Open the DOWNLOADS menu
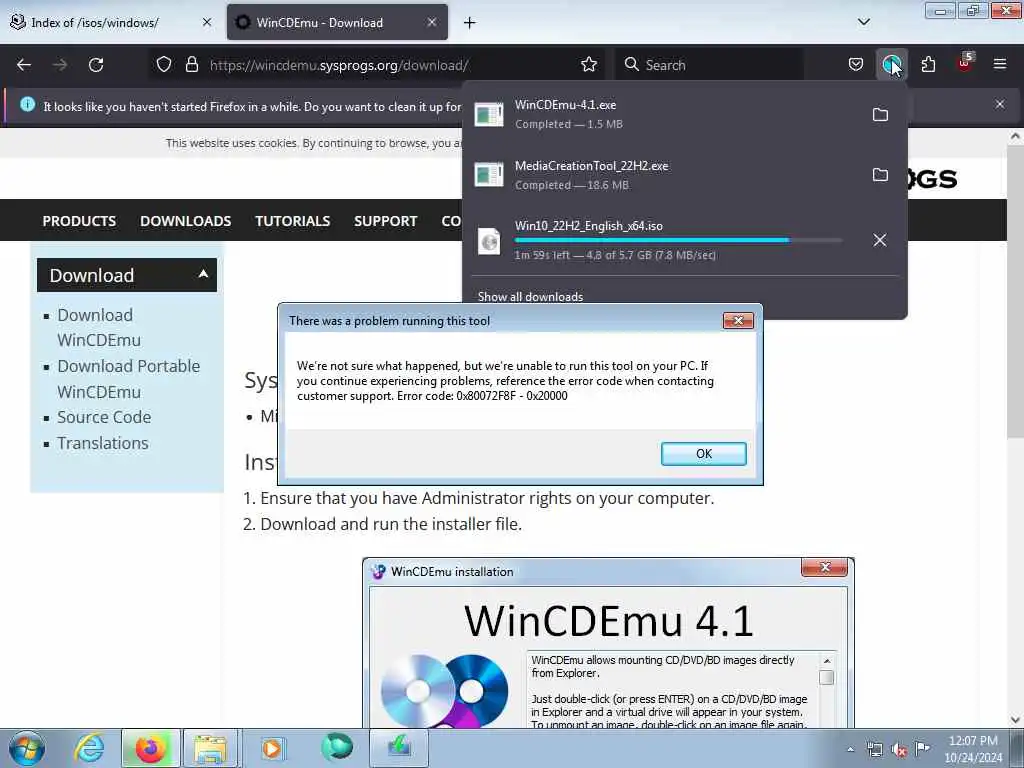Screen dimensions: 1024x768 tap(185, 221)
